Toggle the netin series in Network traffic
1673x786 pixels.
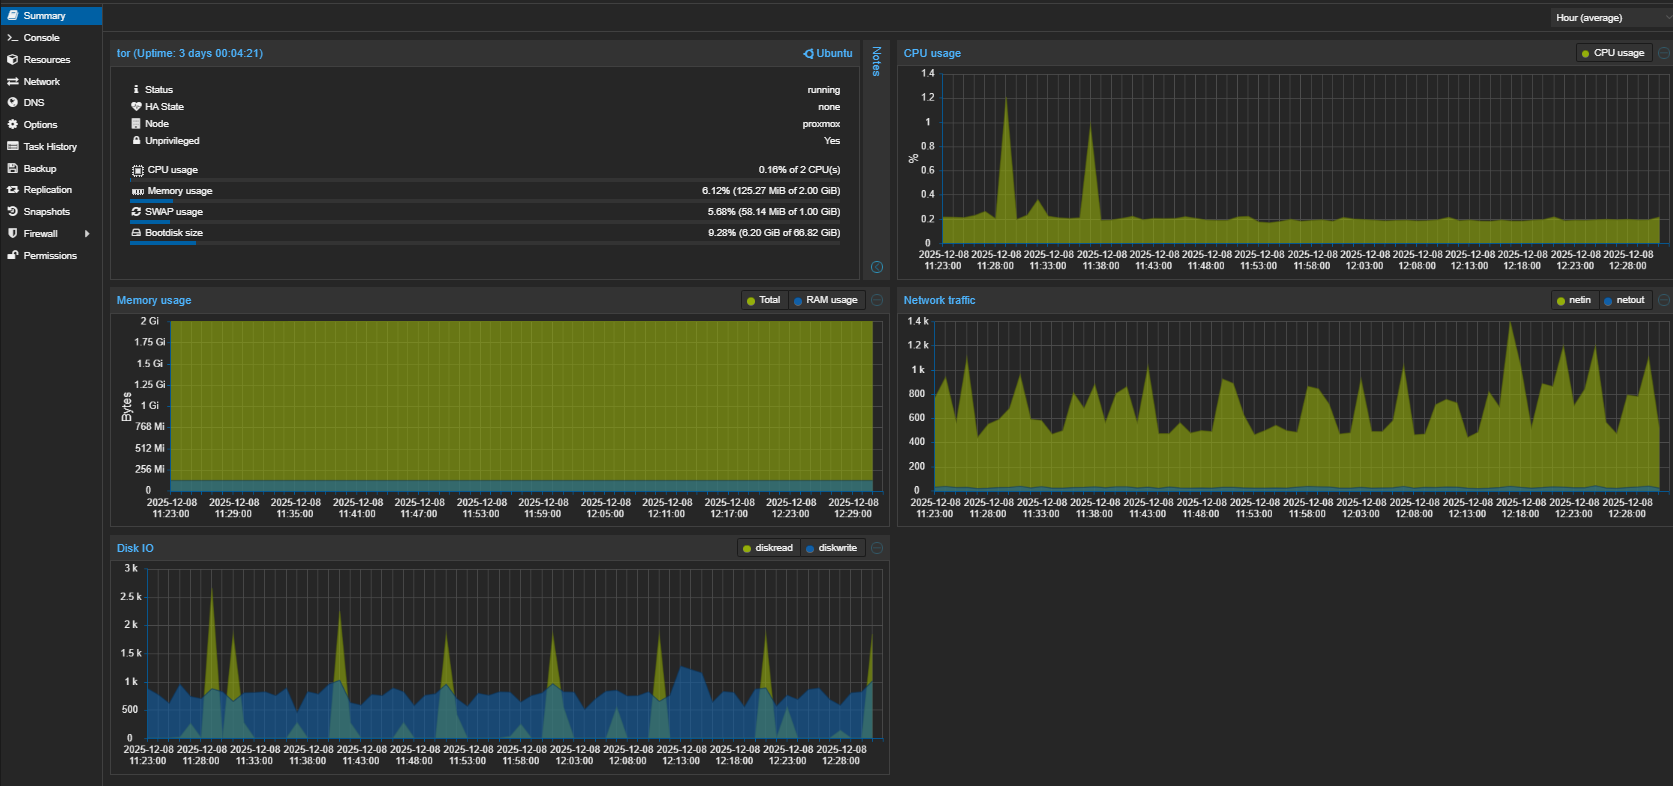[1573, 300]
